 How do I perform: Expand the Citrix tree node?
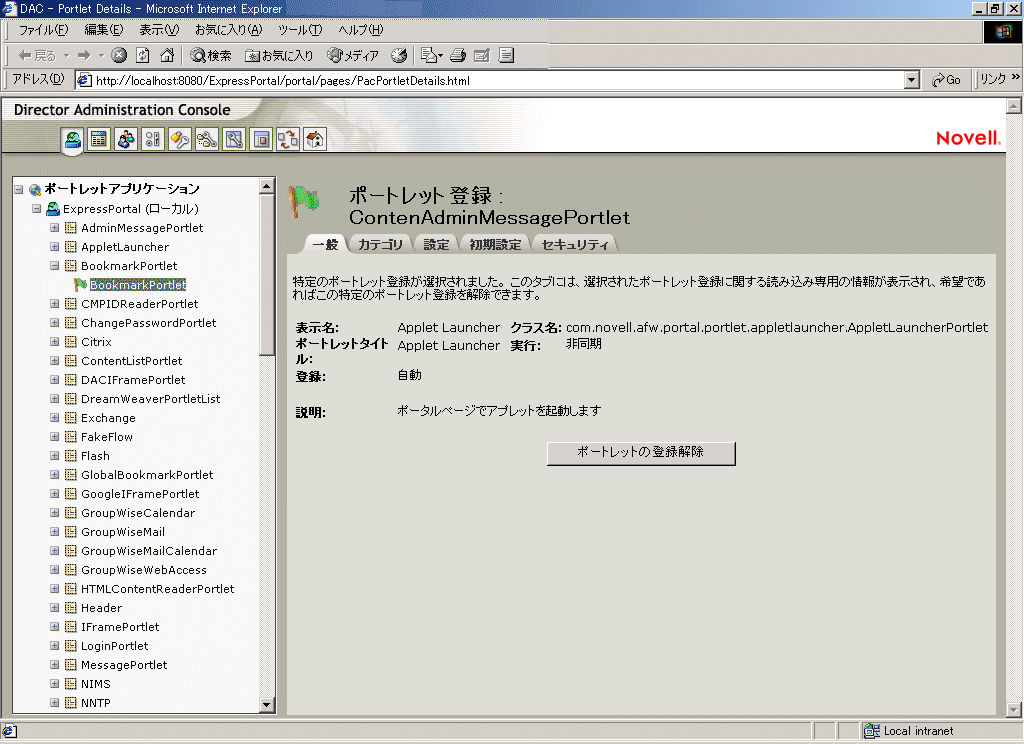click(x=55, y=341)
